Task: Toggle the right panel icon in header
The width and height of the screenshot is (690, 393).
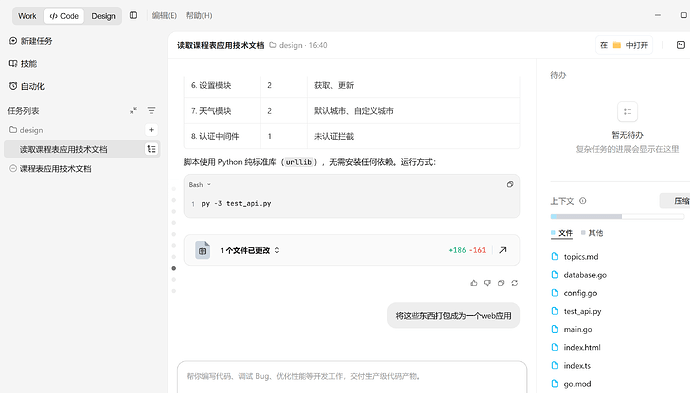Action: pos(680,45)
